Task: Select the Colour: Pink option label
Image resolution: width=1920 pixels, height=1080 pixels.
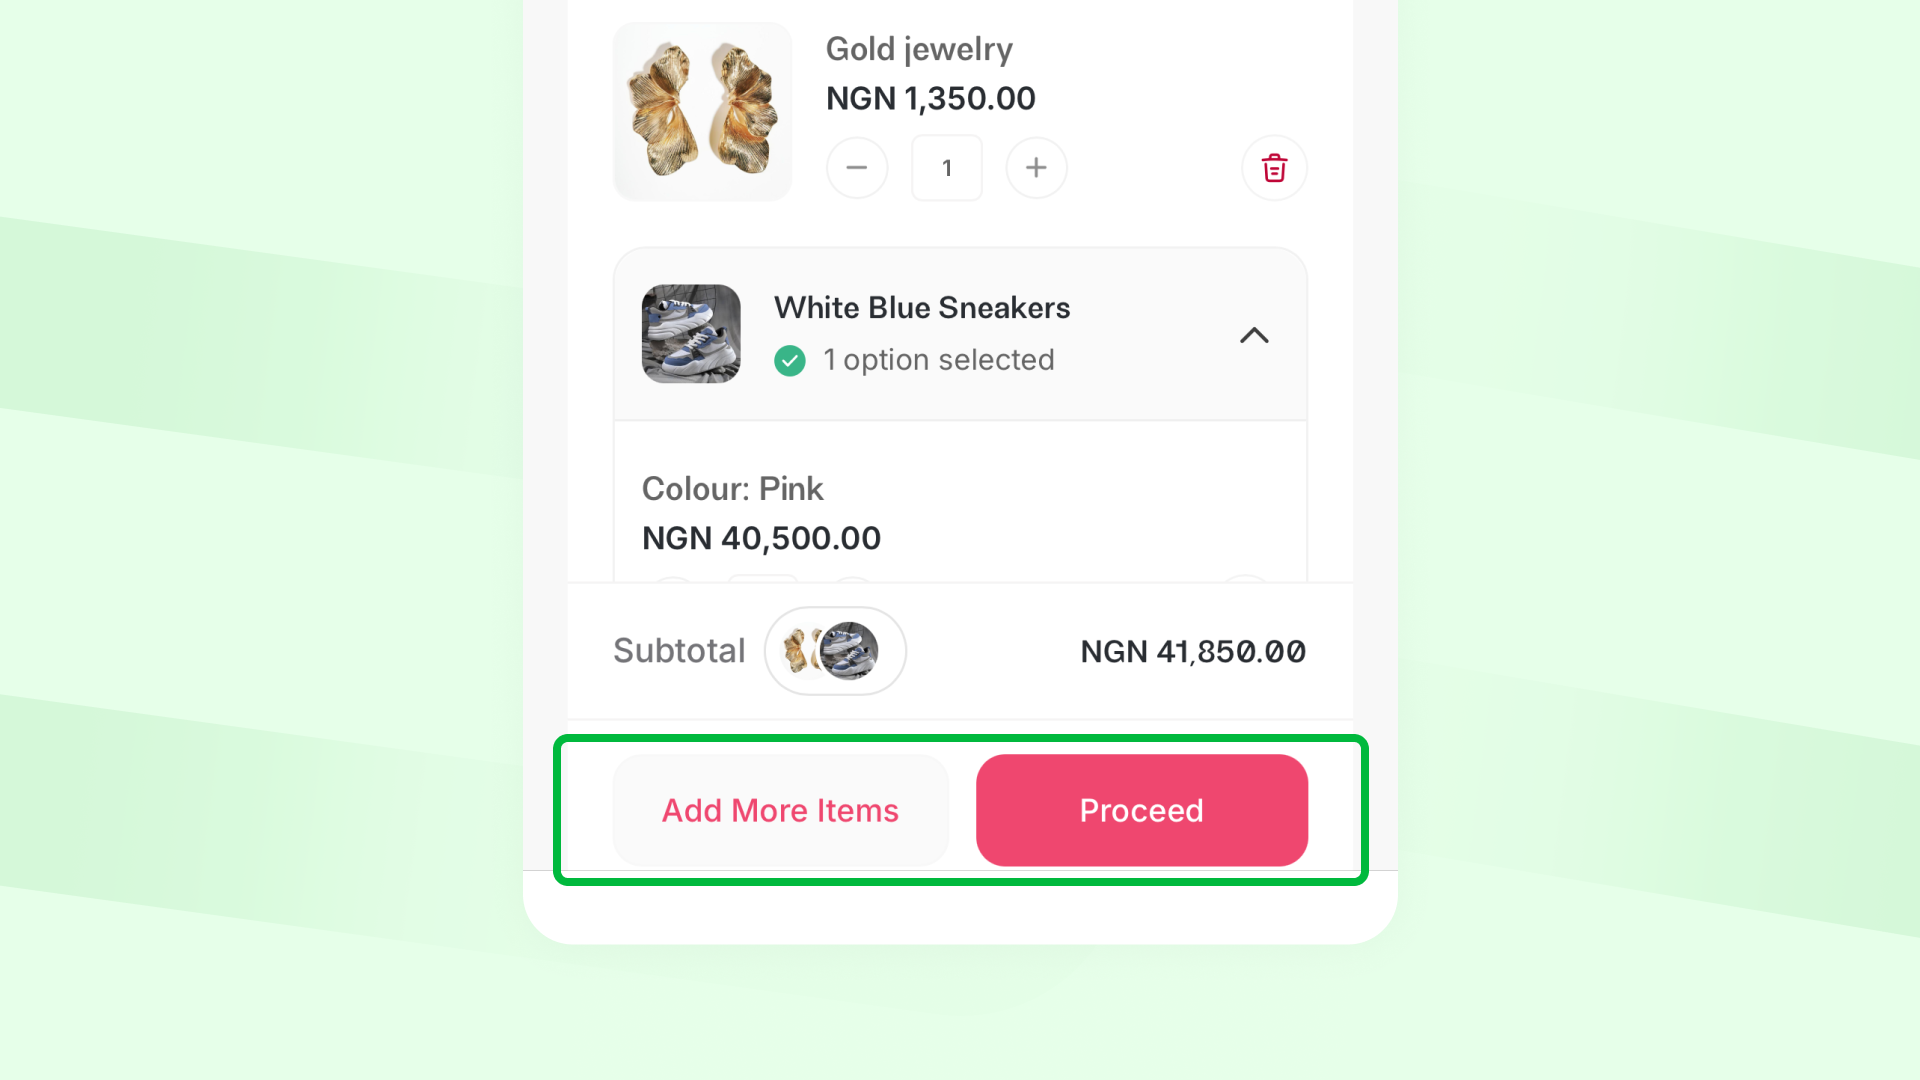Action: click(x=732, y=489)
